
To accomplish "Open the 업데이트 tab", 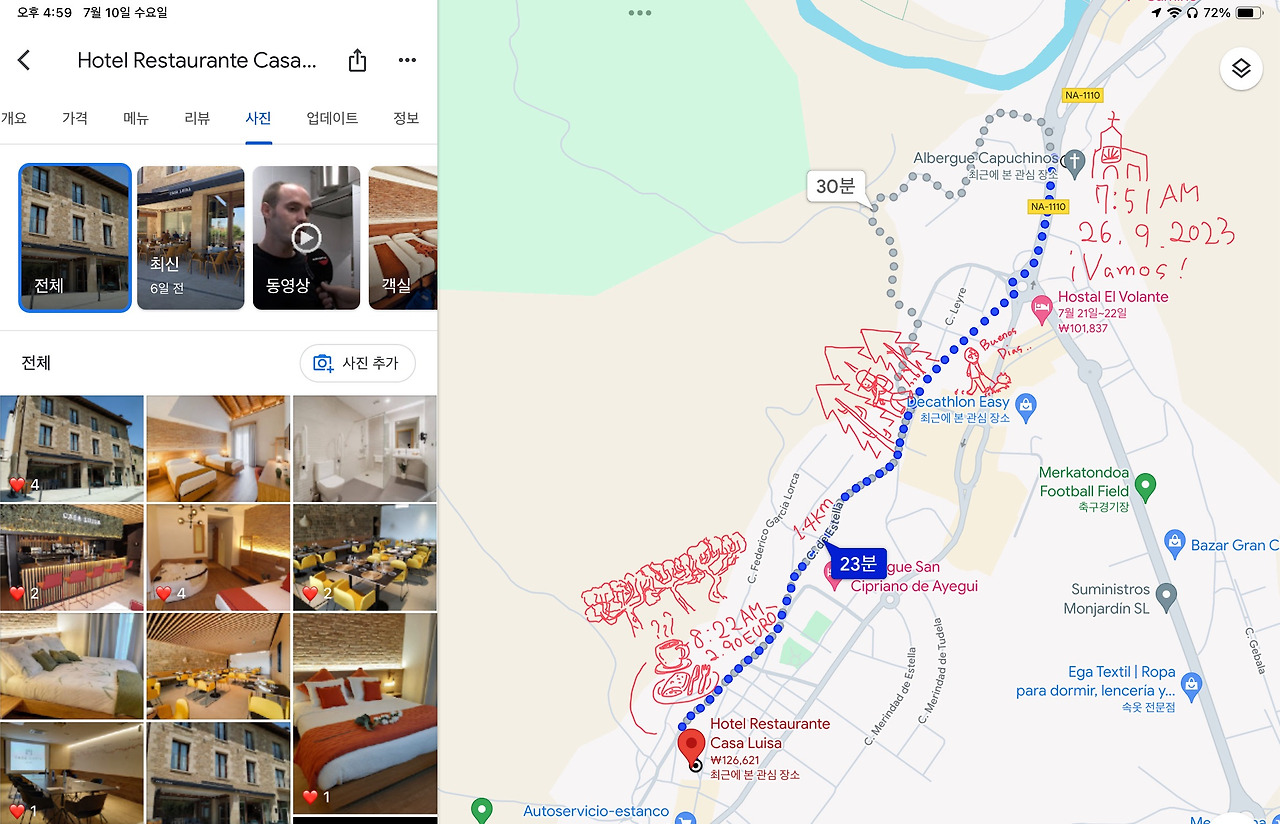I will [332, 118].
